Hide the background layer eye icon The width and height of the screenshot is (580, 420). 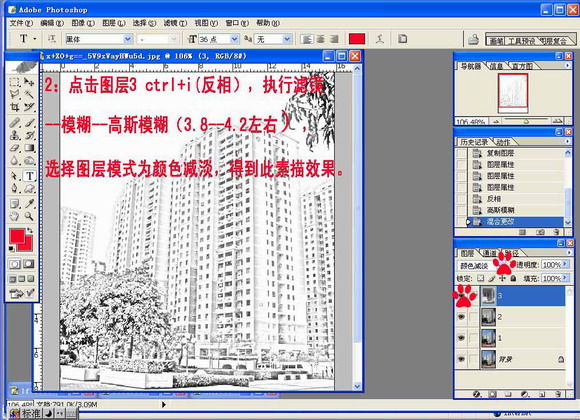coord(461,359)
